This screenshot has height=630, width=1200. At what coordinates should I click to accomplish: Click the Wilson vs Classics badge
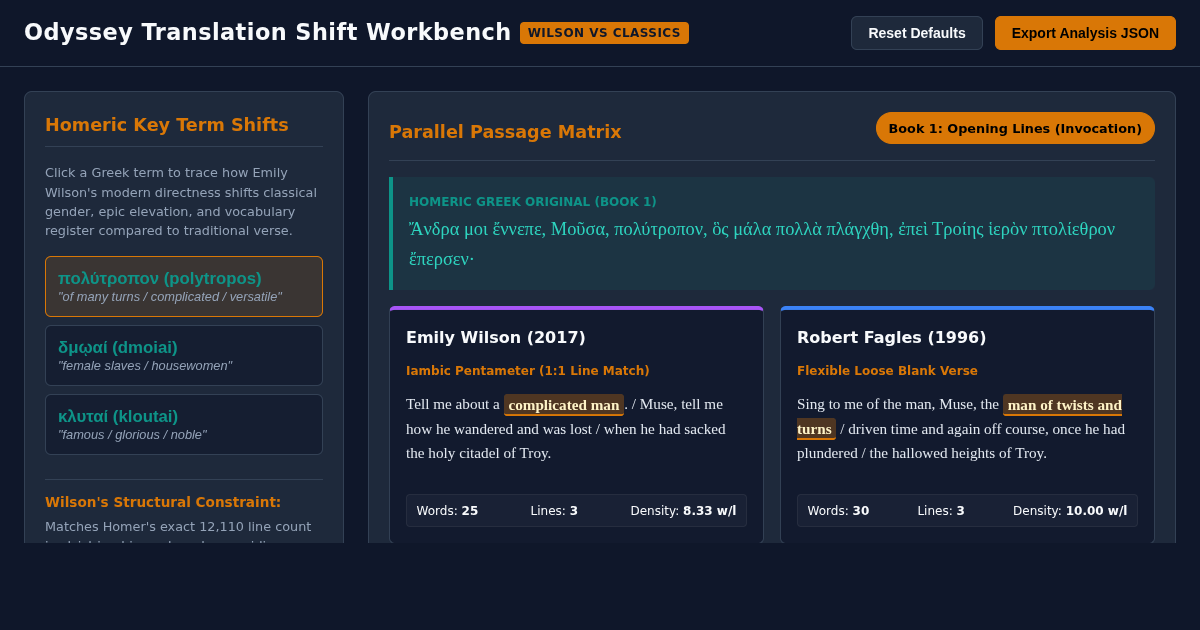604,33
